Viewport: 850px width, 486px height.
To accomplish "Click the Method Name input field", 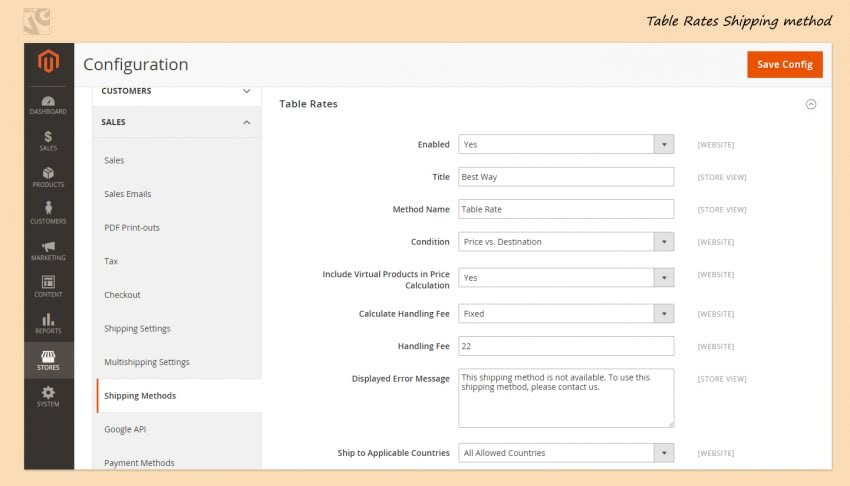I will click(566, 209).
